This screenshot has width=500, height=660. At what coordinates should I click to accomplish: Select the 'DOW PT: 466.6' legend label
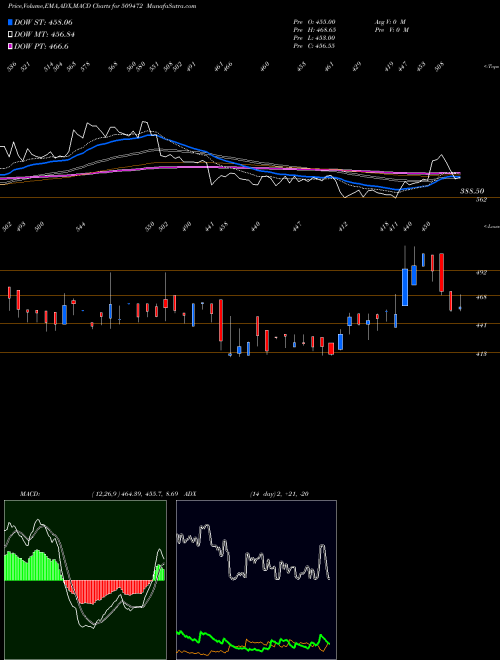tap(41, 46)
